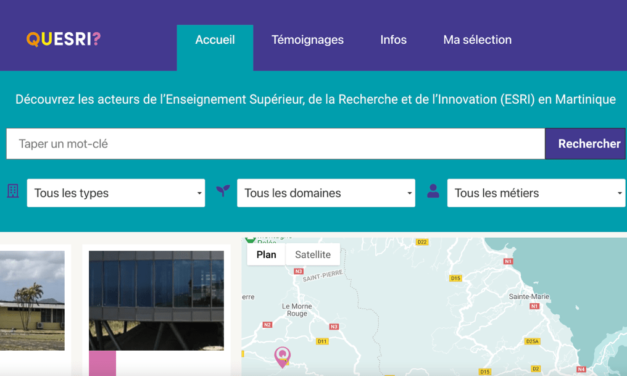Screen dimensions: 627x376
Task: Open the card with glass building photo
Action: pos(156,301)
